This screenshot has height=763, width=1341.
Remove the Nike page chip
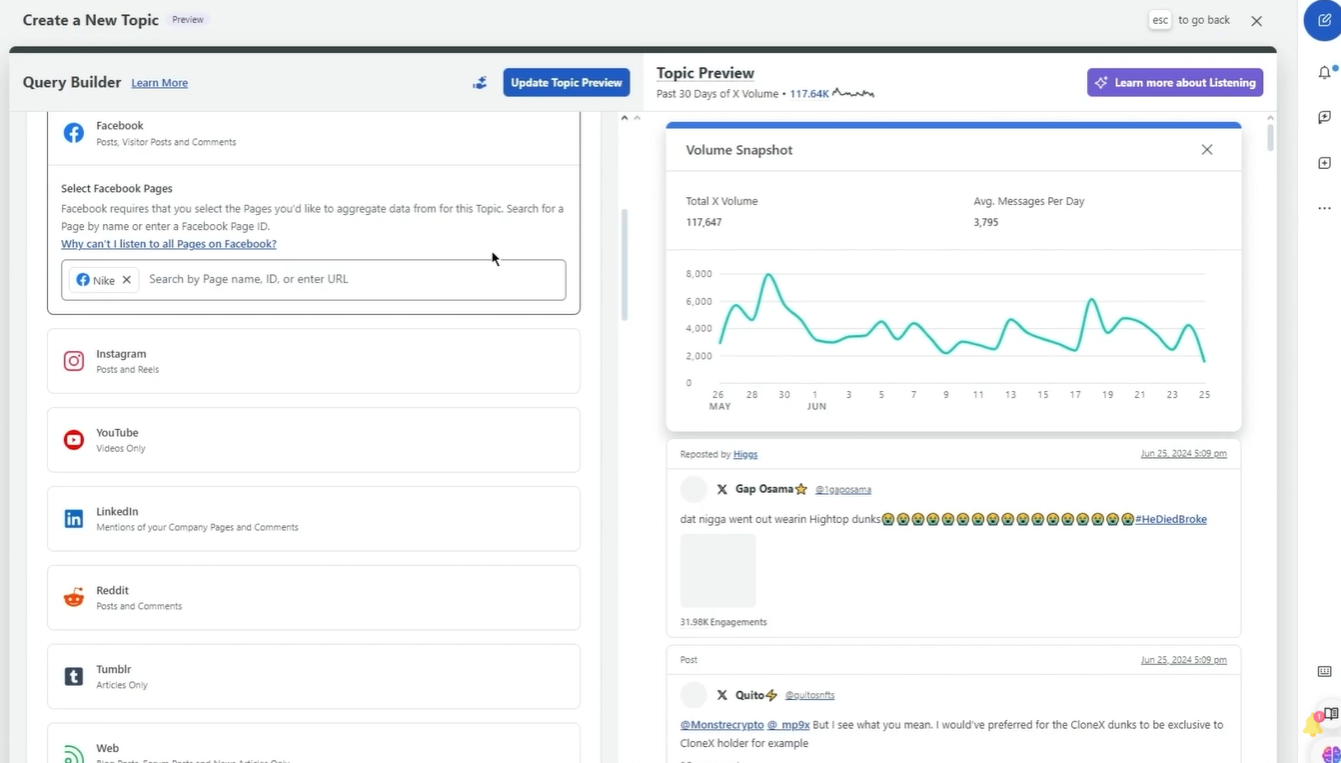pyautogui.click(x=127, y=280)
